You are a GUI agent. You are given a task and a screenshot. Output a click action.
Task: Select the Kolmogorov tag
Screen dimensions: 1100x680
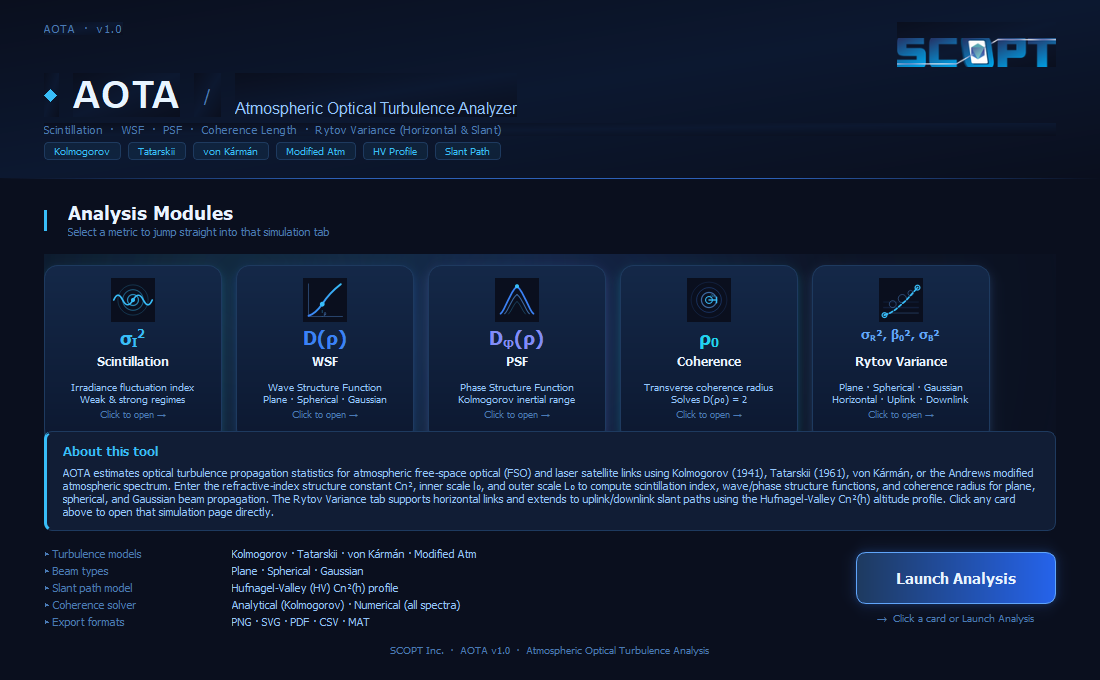pyautogui.click(x=82, y=152)
